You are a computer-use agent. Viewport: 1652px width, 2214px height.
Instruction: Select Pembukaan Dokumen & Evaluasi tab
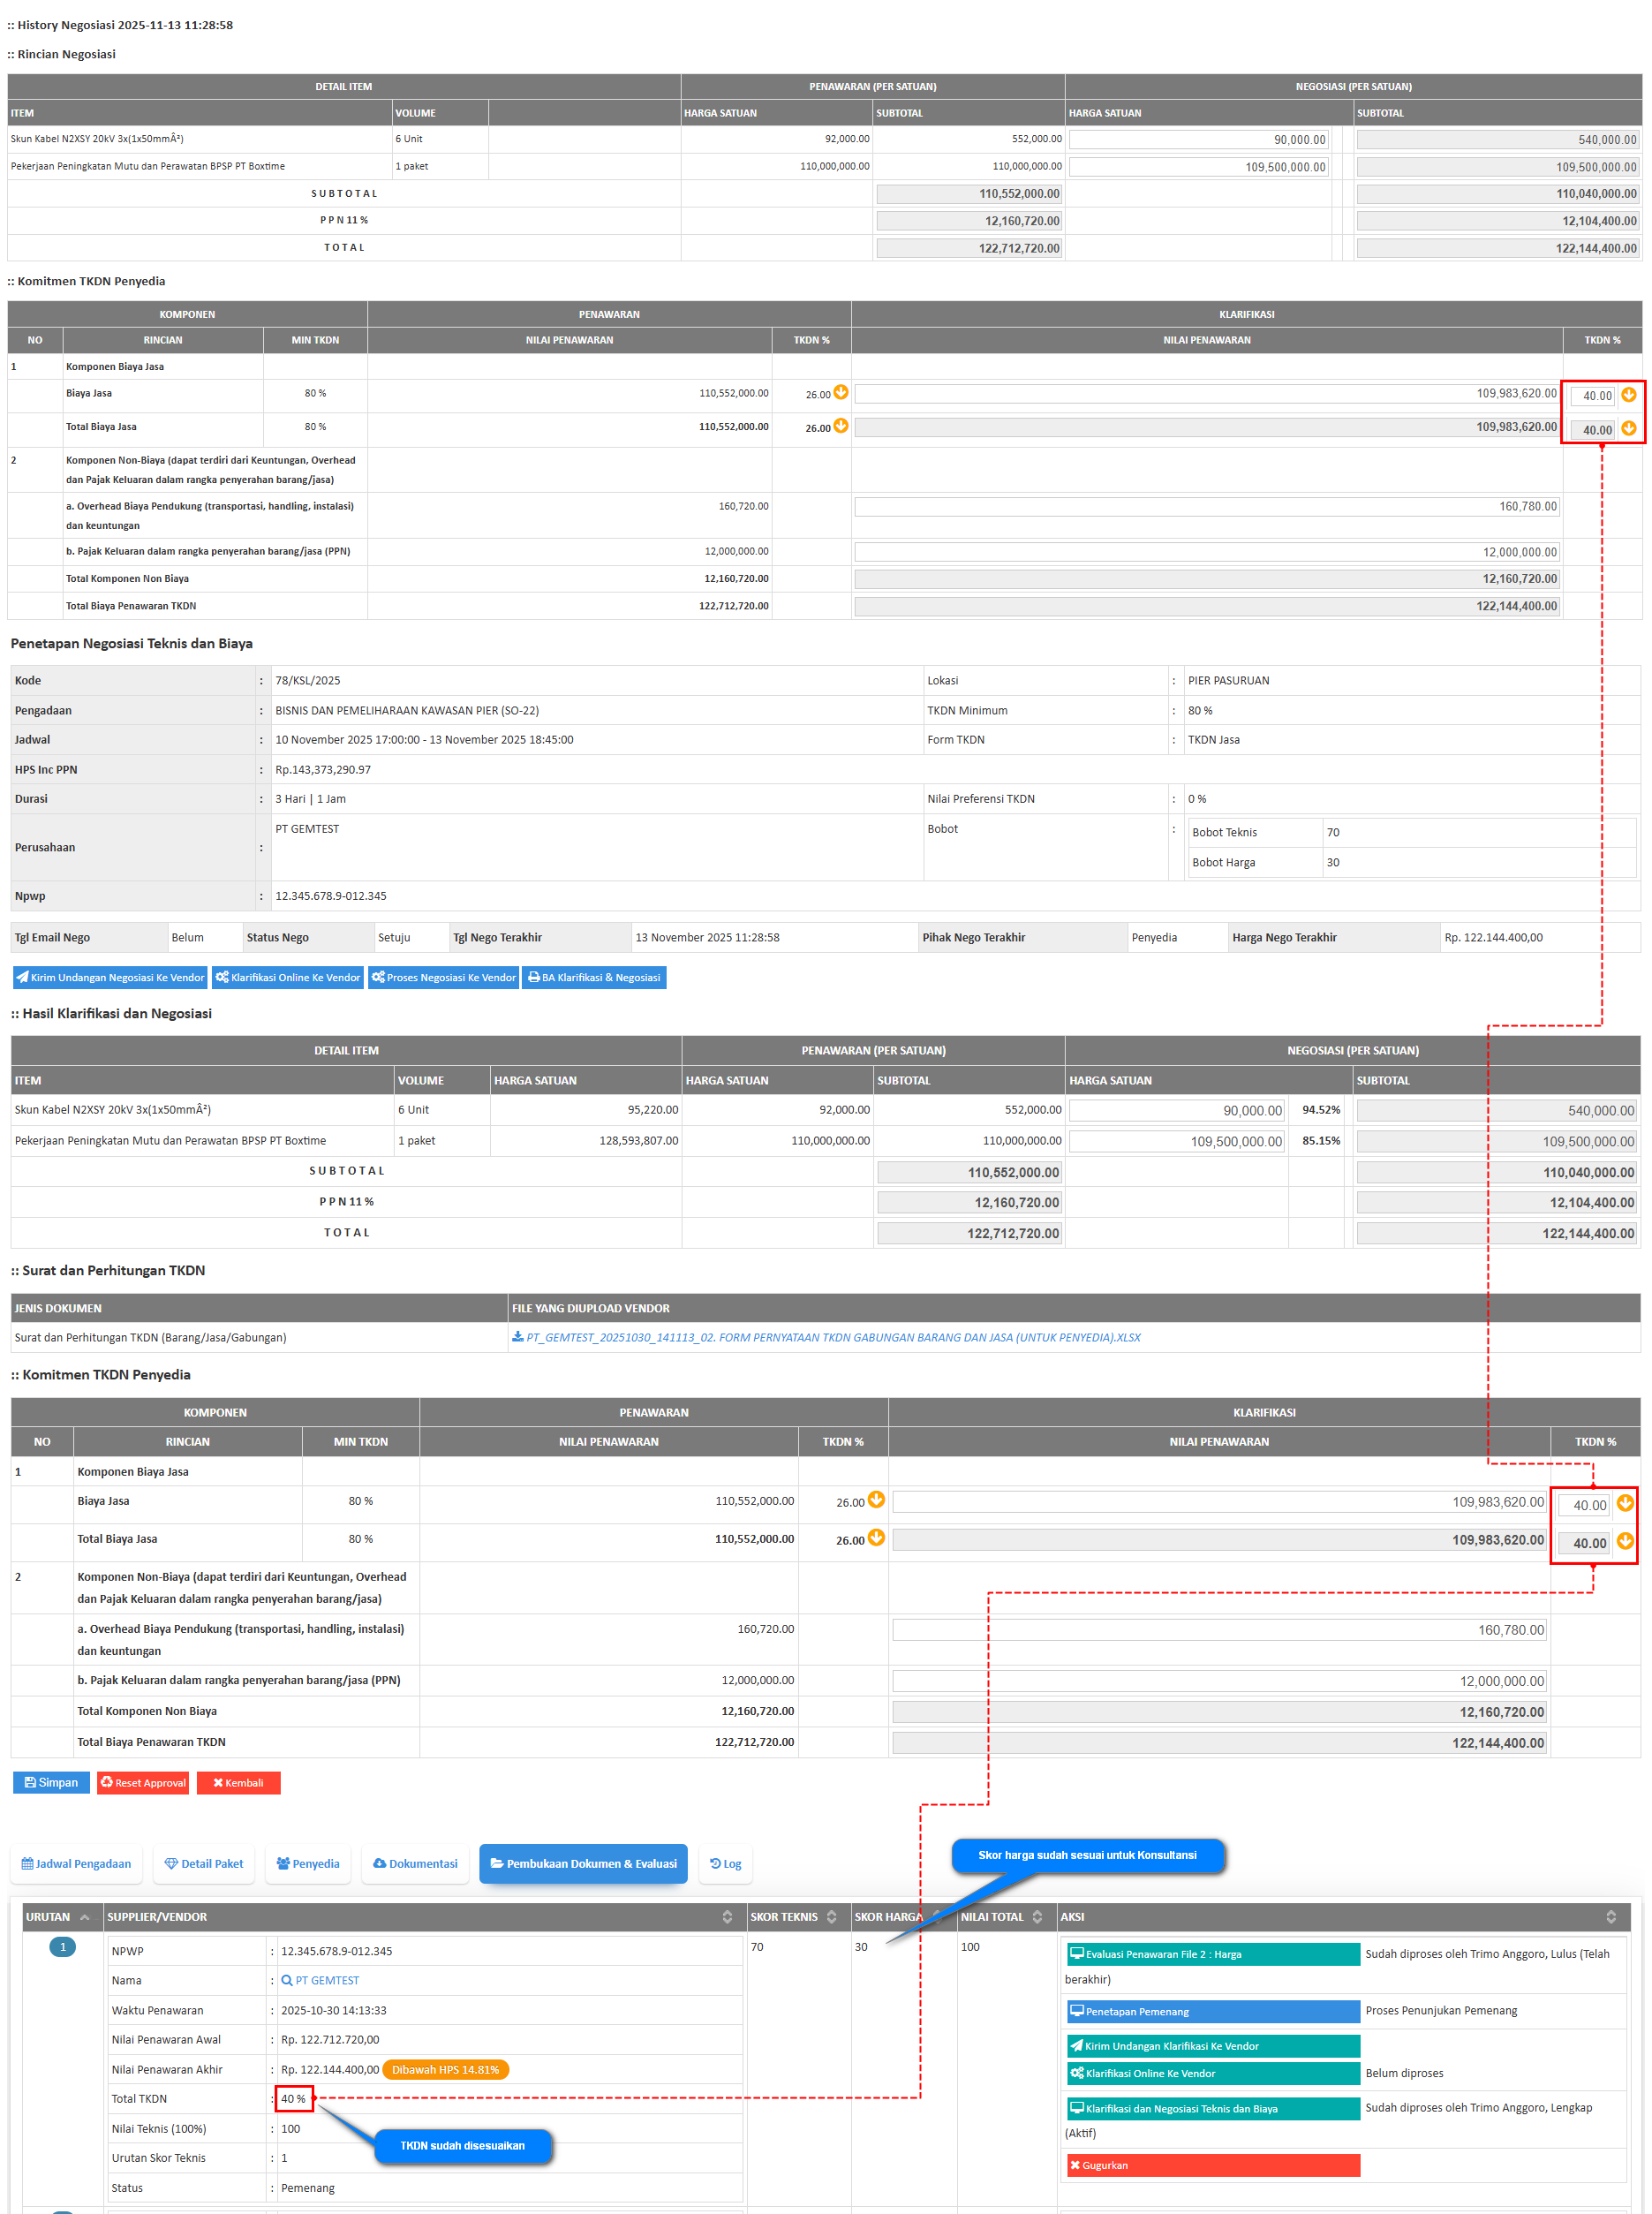(x=583, y=1864)
